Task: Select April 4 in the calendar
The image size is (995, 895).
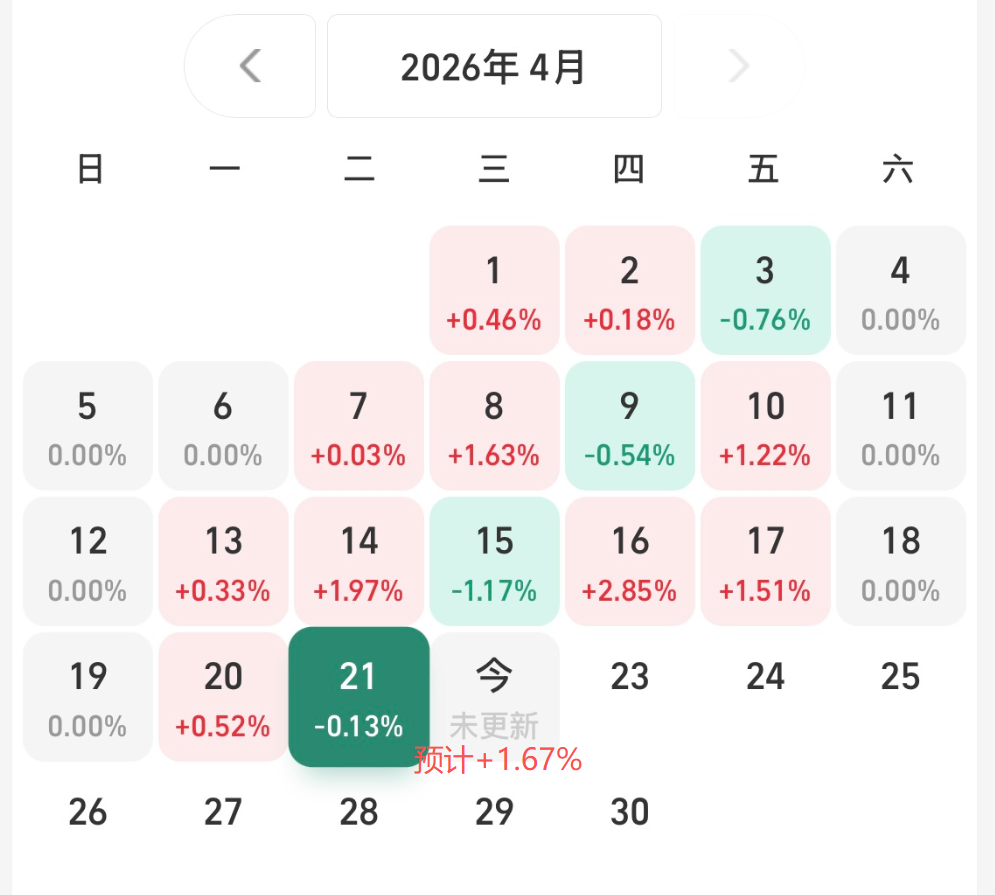Action: pos(901,290)
